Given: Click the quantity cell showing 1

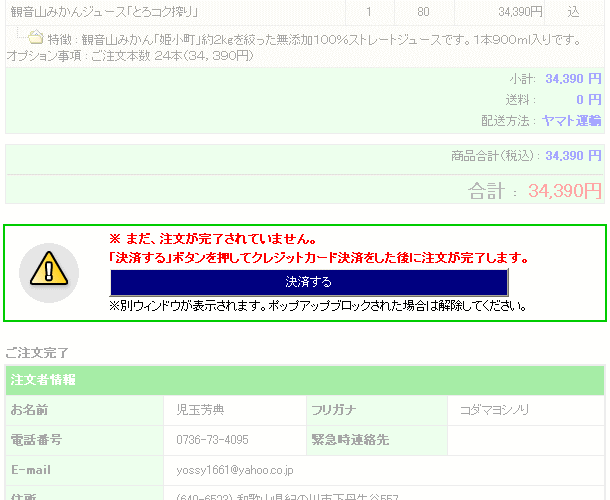Looking at the screenshot, I should click(x=370, y=12).
